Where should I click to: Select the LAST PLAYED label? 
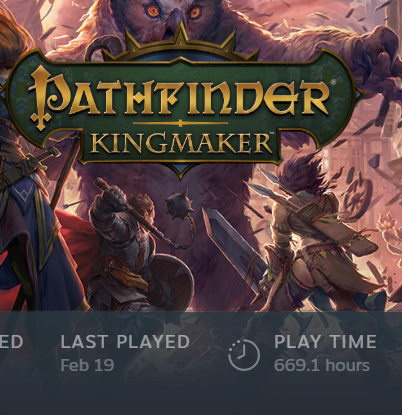coord(125,342)
